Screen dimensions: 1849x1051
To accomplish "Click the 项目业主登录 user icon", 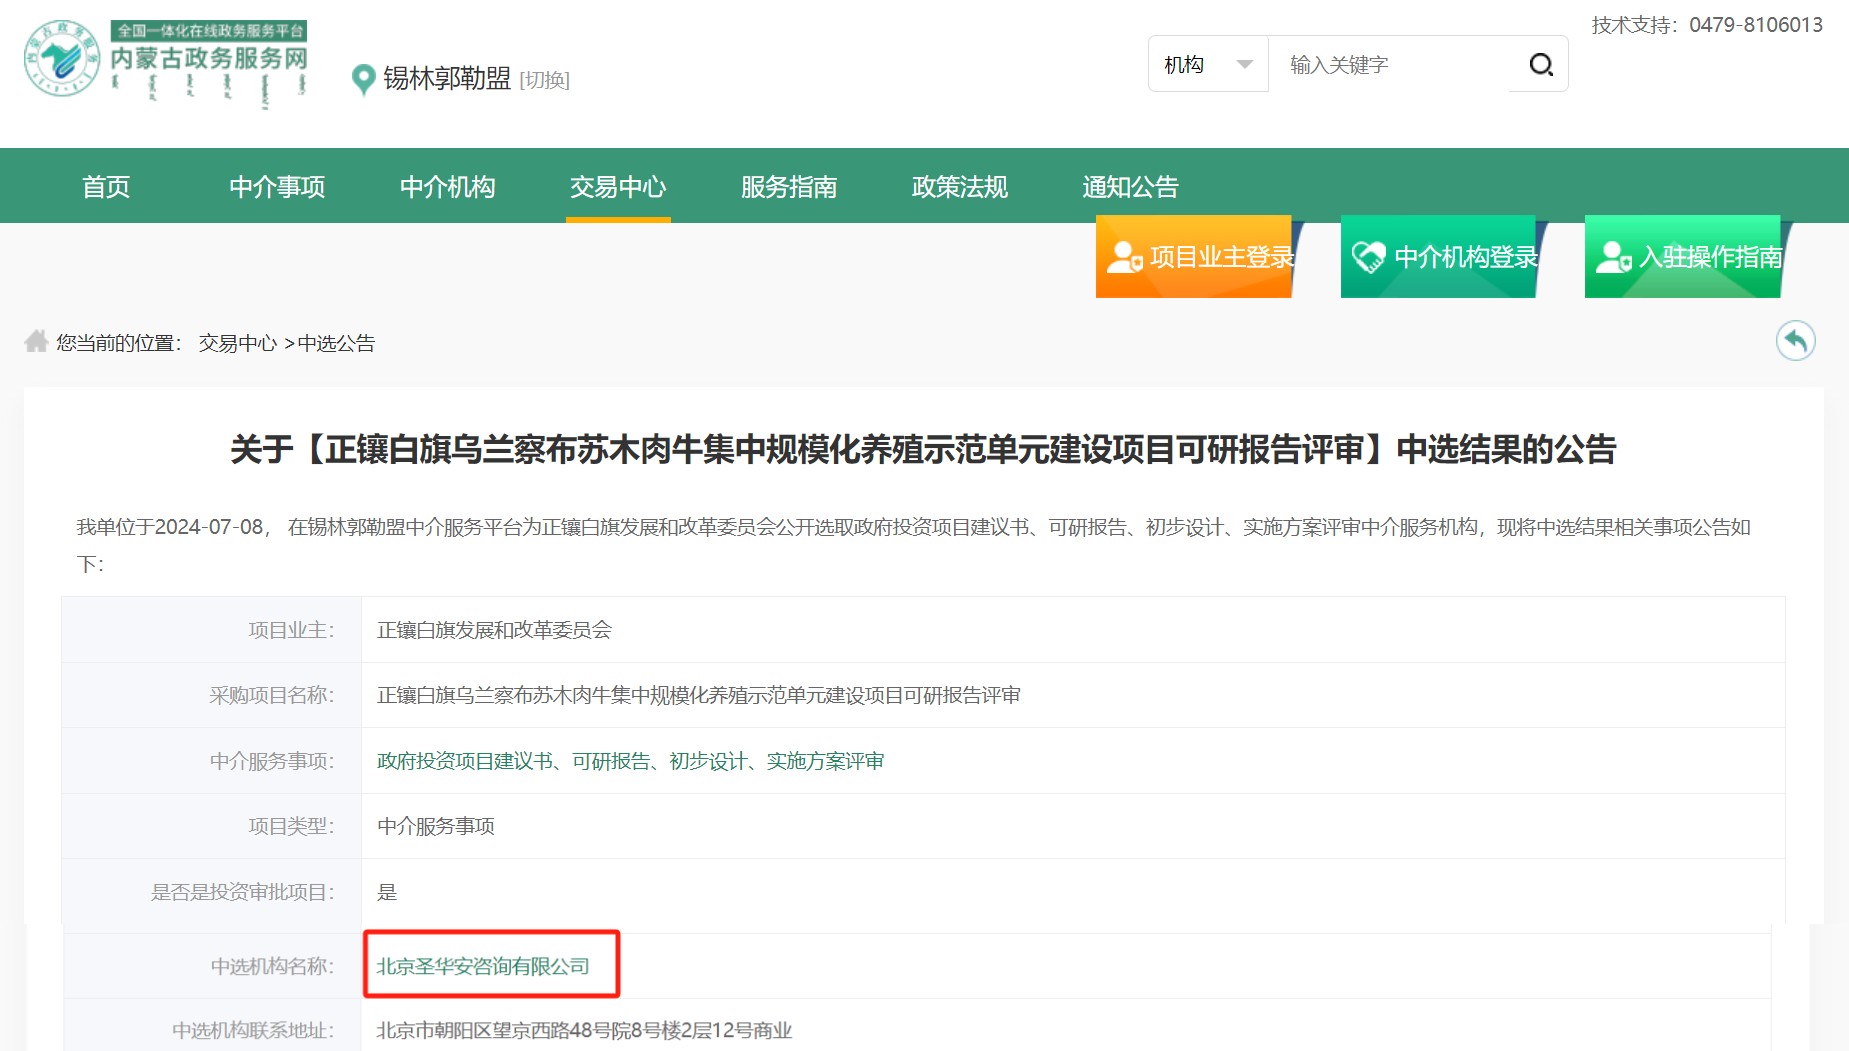I will [1124, 257].
